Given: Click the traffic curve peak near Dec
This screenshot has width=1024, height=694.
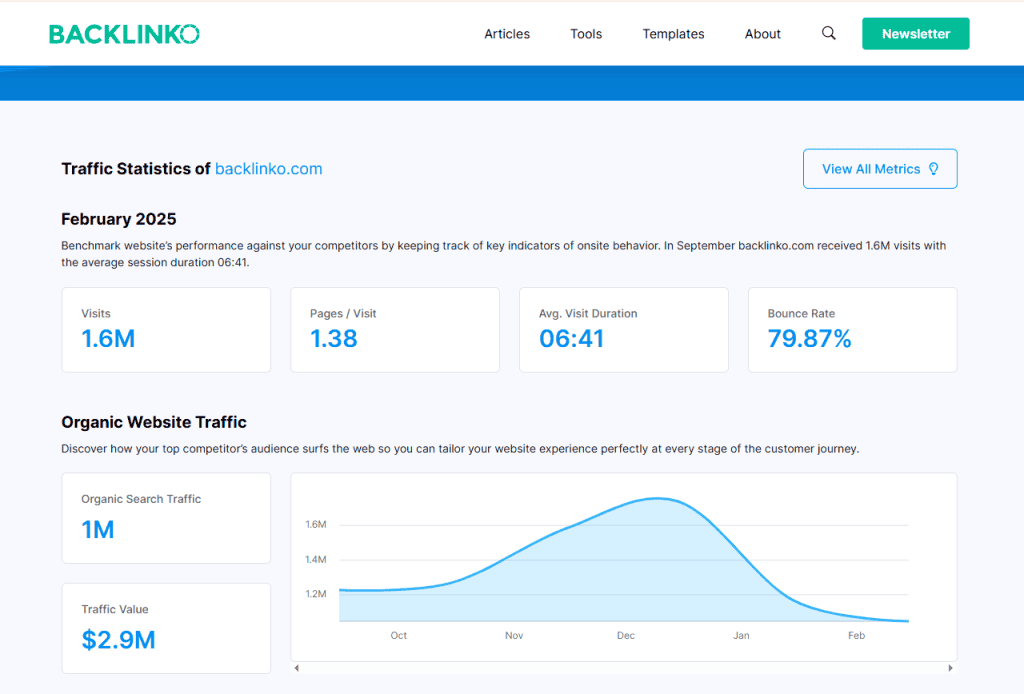Looking at the screenshot, I should [656, 499].
